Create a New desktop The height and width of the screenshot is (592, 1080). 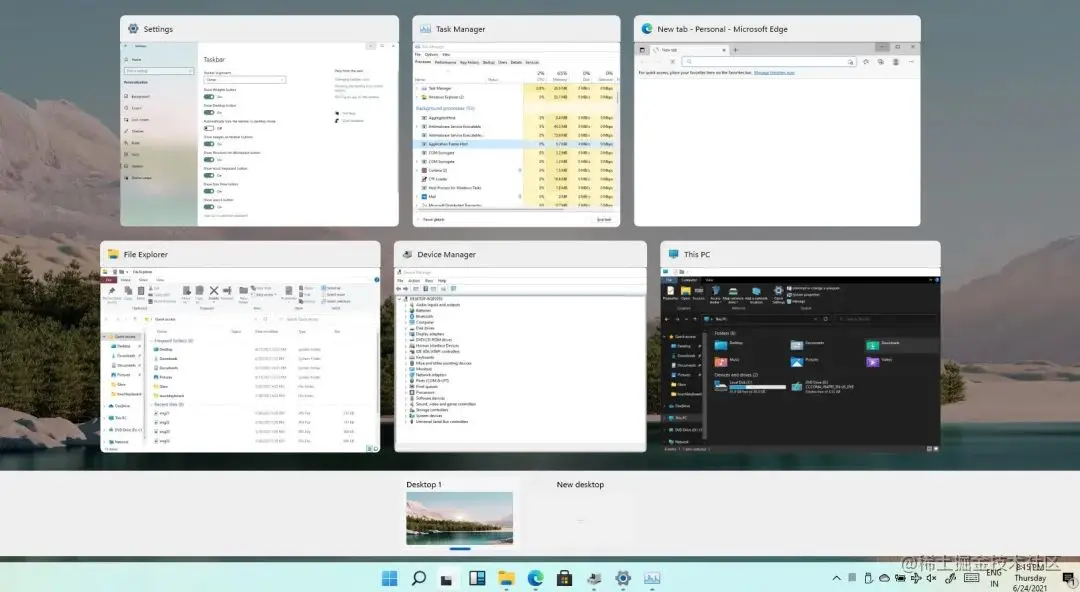580,513
